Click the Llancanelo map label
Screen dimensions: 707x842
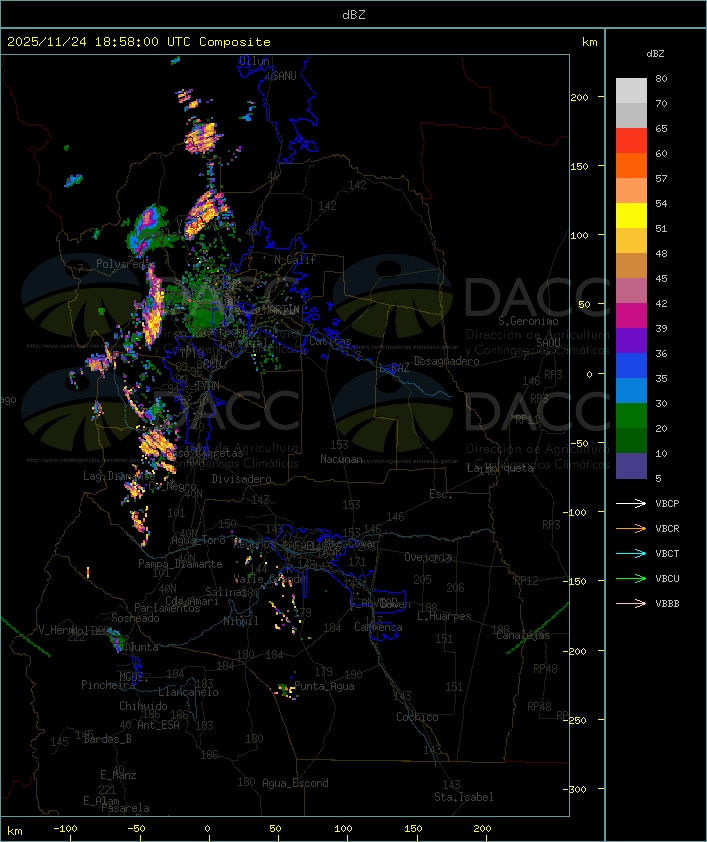[x=188, y=693]
